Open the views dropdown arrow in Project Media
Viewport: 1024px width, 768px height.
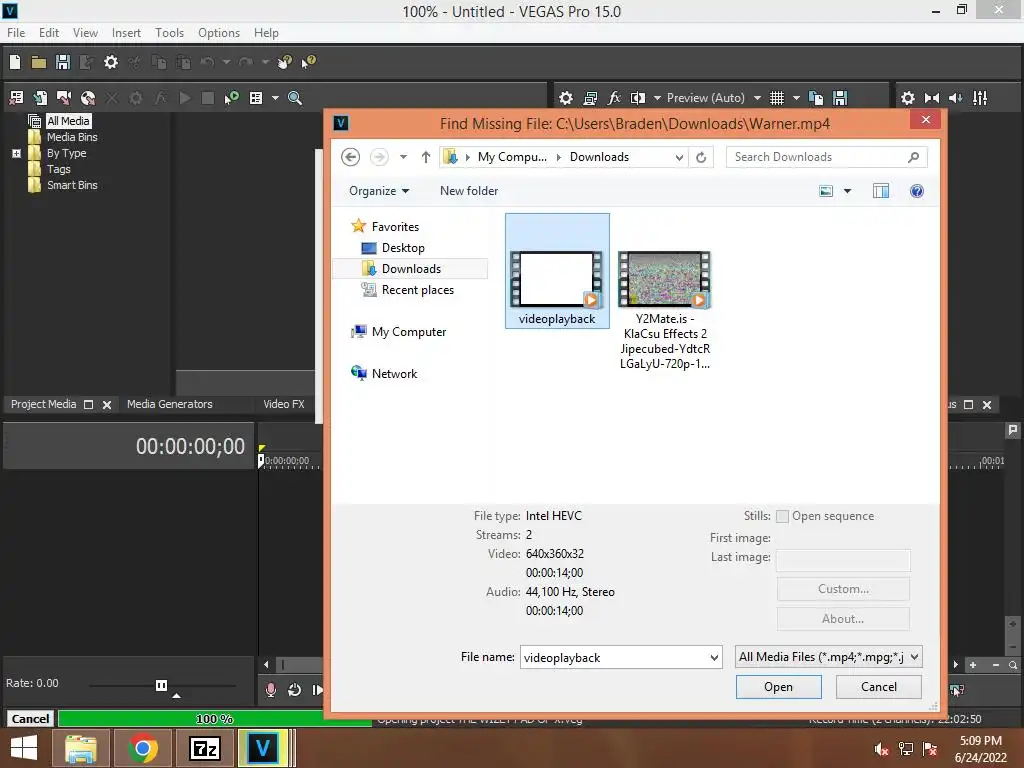click(275, 98)
